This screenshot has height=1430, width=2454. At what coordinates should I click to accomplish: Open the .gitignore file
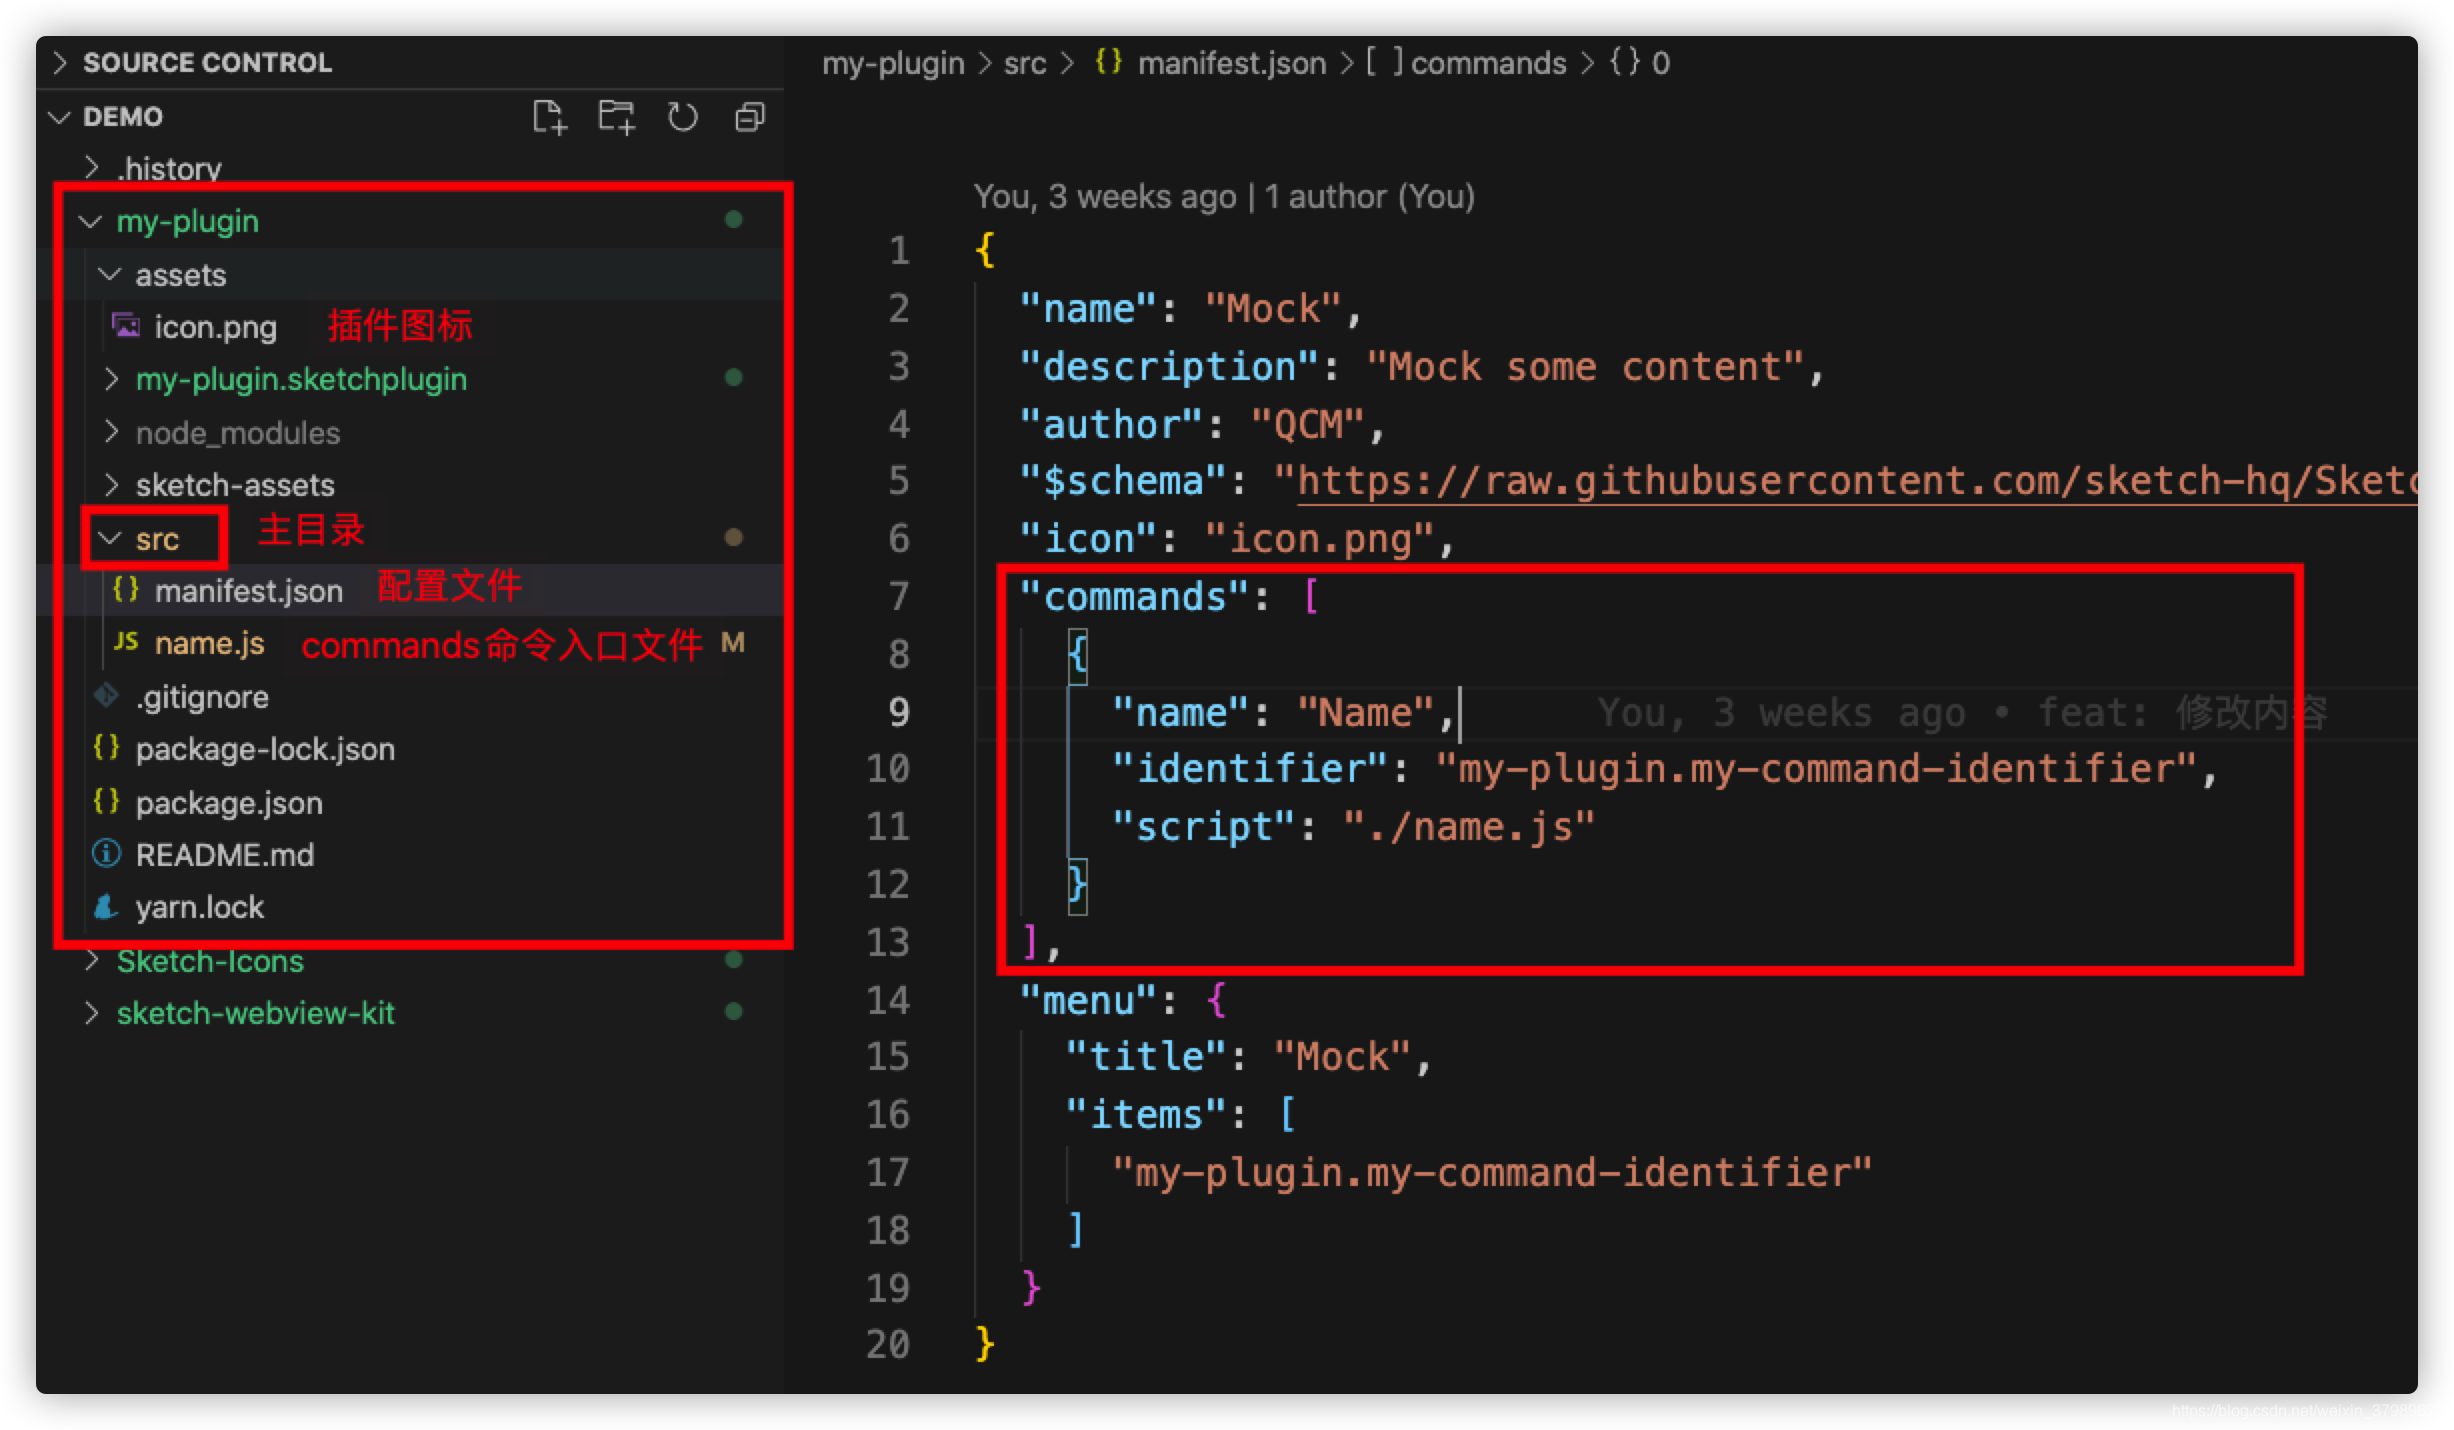(x=202, y=697)
